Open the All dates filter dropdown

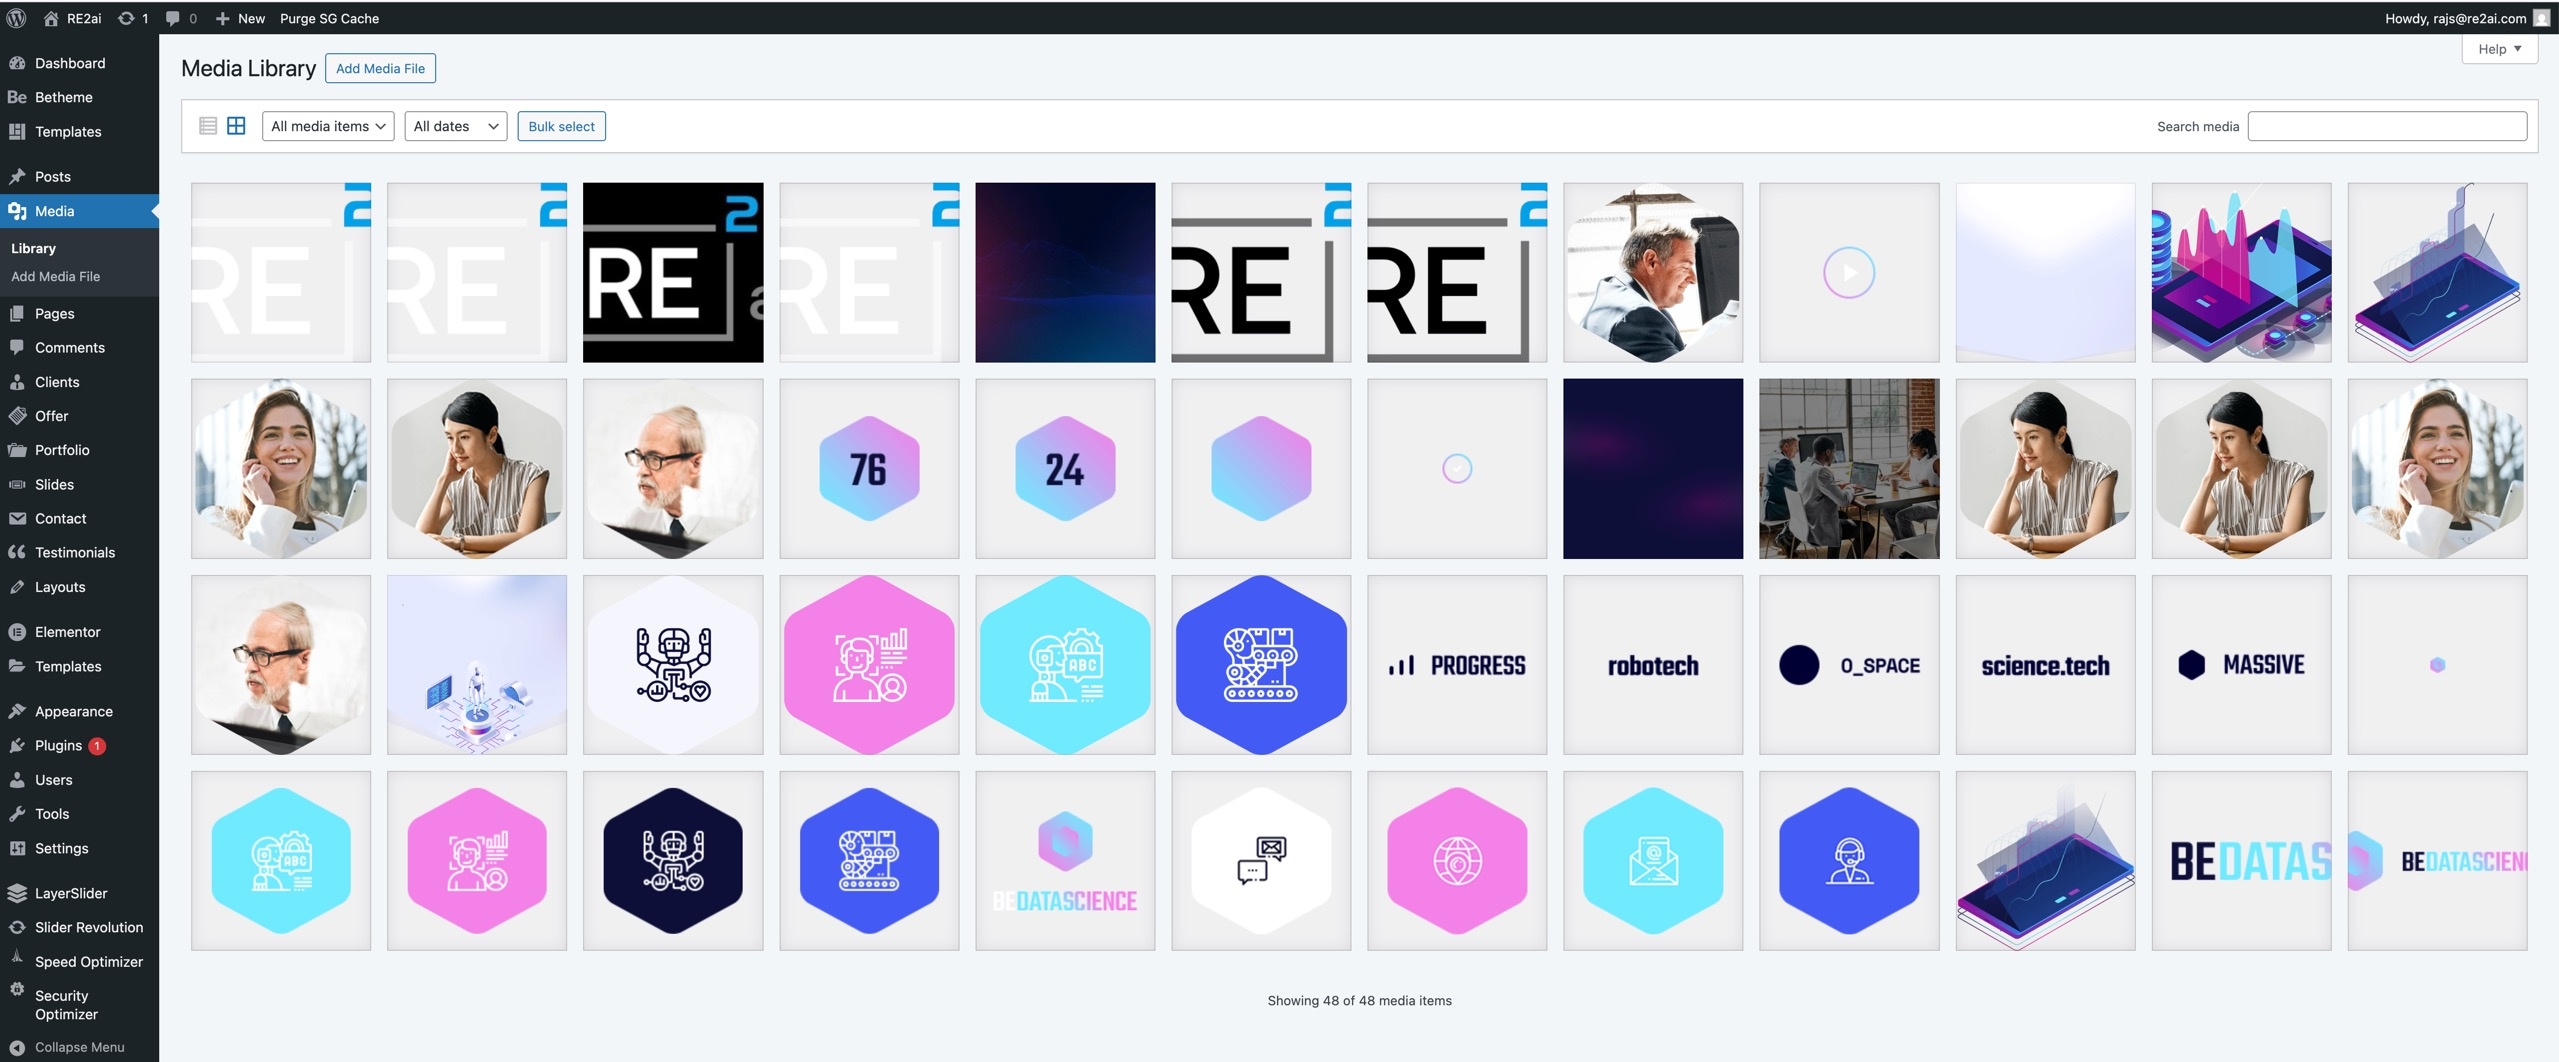455,126
